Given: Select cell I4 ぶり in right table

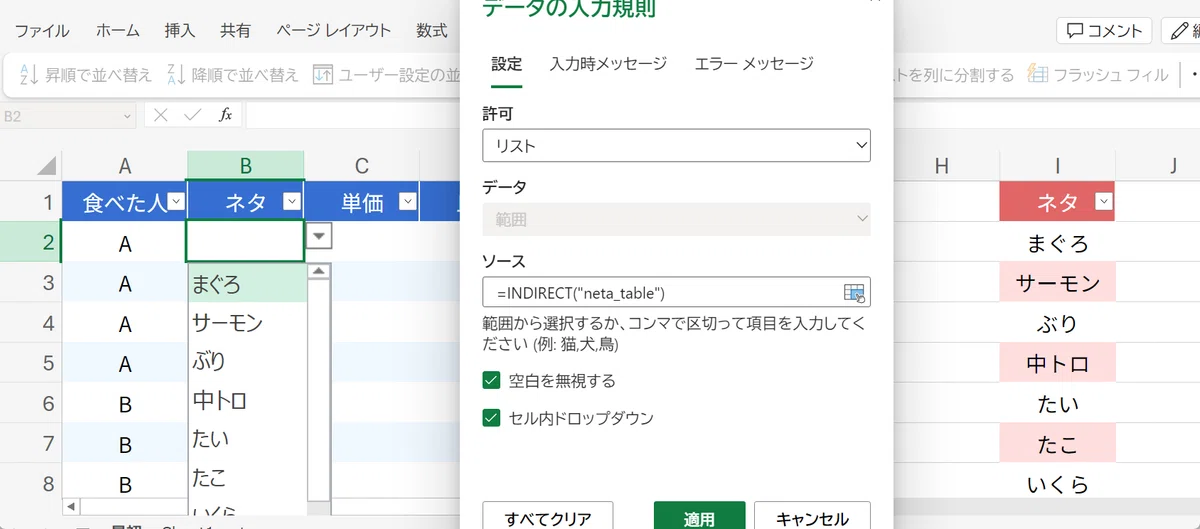Looking at the screenshot, I should tap(1057, 324).
